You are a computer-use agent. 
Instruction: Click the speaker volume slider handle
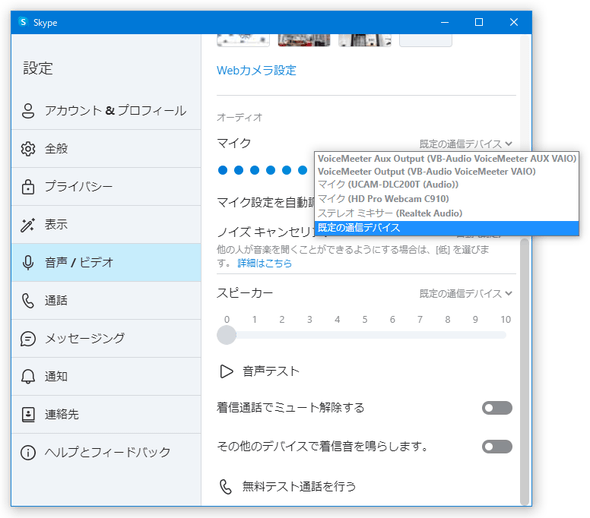[227, 335]
